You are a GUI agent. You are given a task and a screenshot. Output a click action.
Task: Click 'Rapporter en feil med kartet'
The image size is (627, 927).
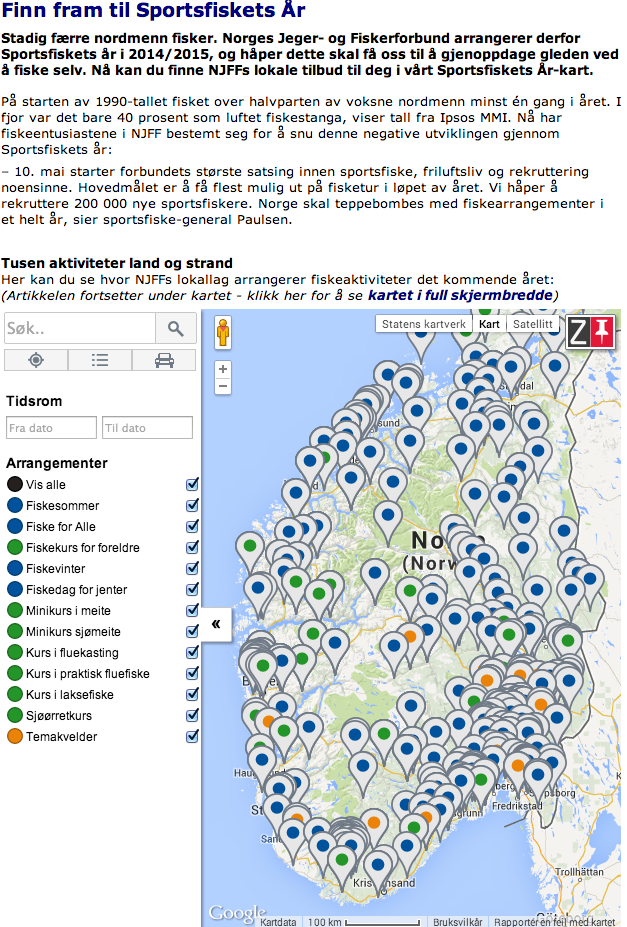point(554,922)
